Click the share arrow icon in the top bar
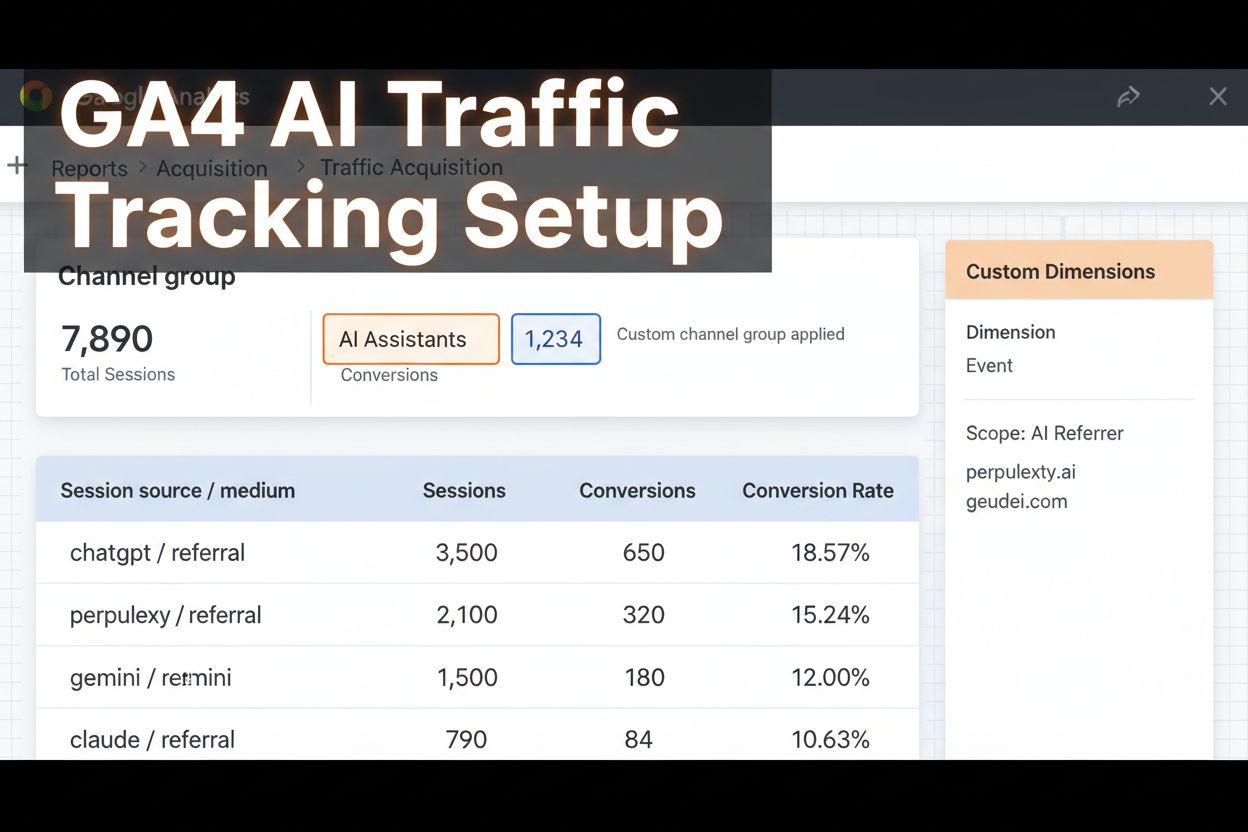Viewport: 1248px width, 832px height. (1129, 96)
